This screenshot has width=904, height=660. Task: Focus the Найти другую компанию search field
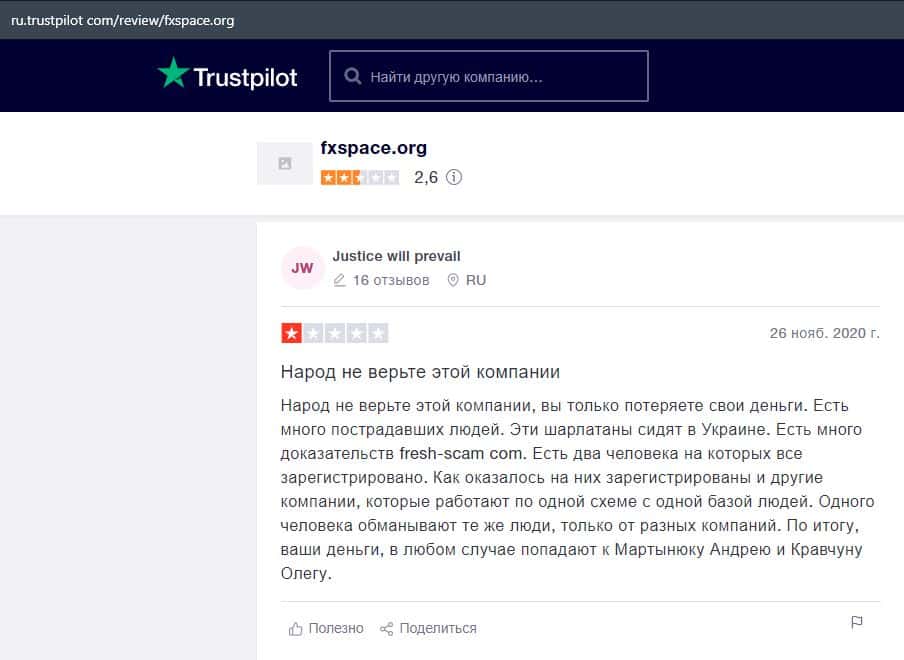coord(489,76)
